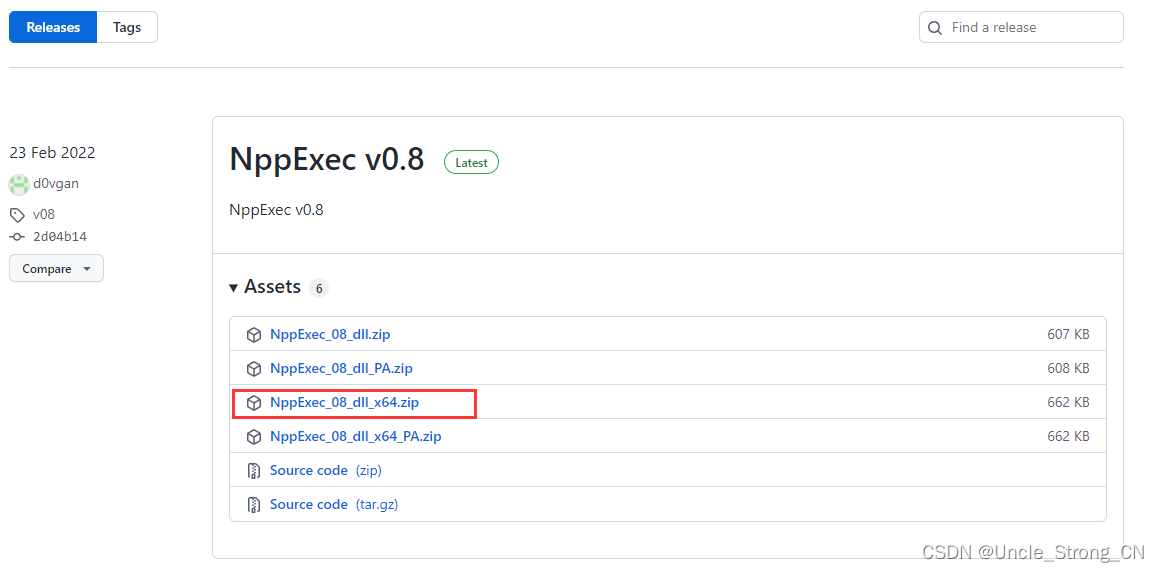Screen dimensions: 1159x572
Task: Click the package icon beside NppExec_08_dll.zip
Action: [254, 335]
